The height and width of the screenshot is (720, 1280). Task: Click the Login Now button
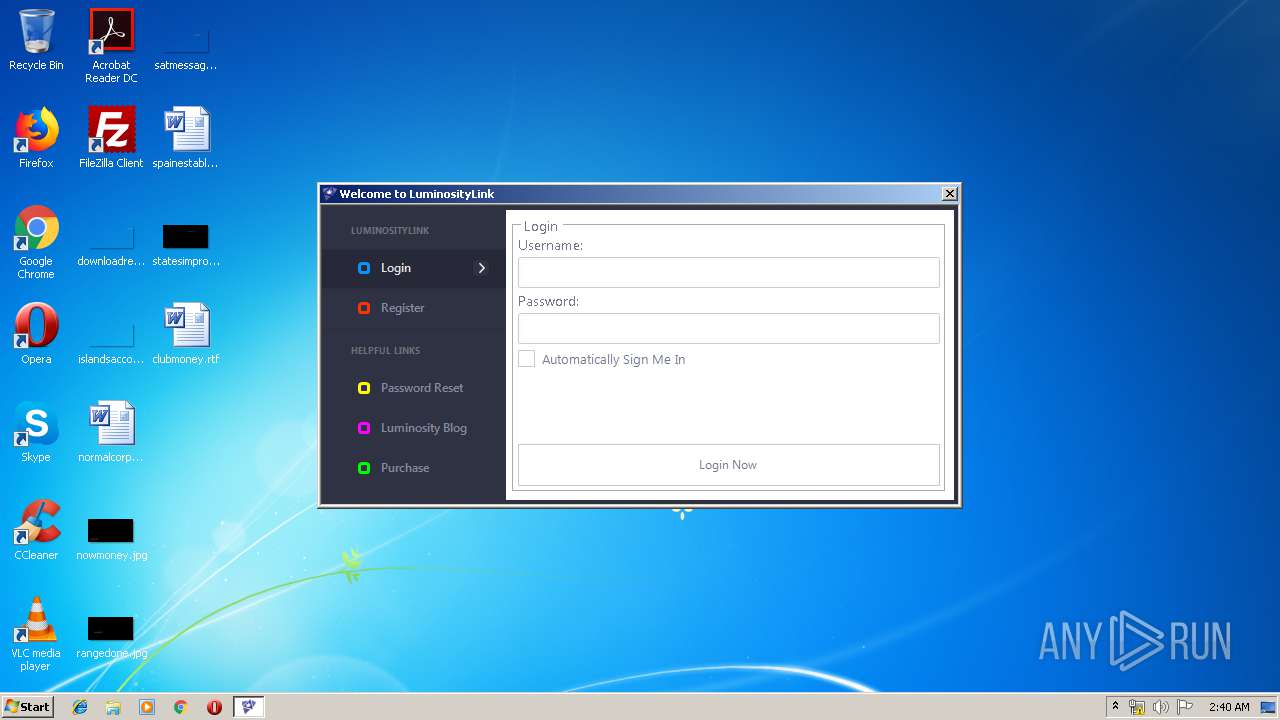pyautogui.click(x=728, y=465)
